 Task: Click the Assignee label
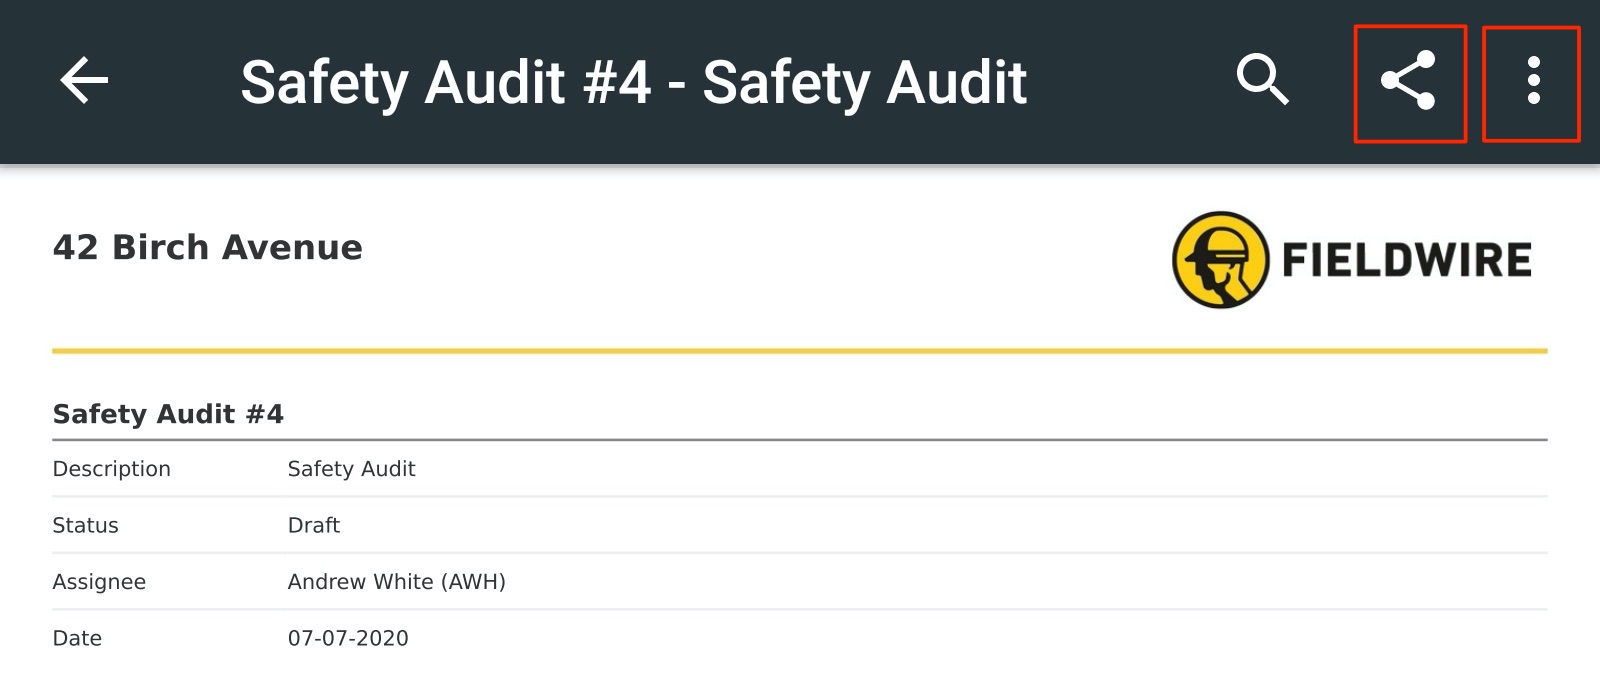[x=99, y=582]
